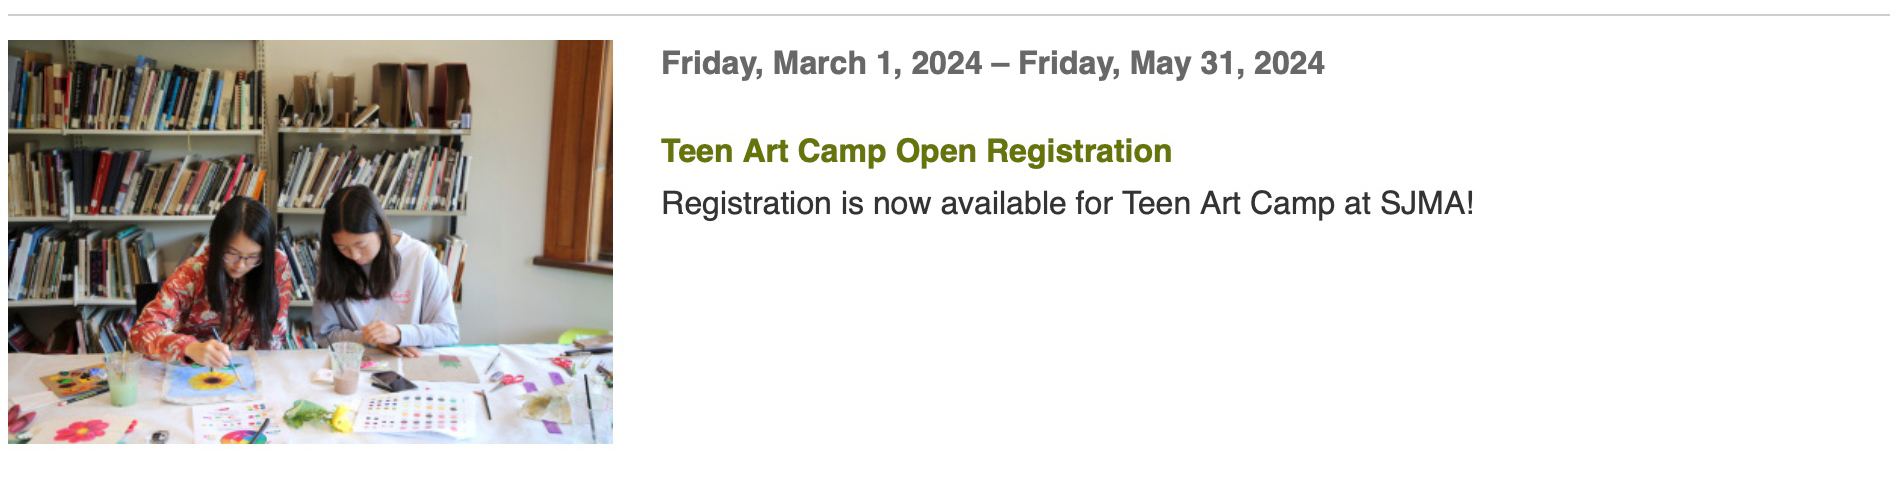Click the paint palette beside the water cup

pos(72,381)
